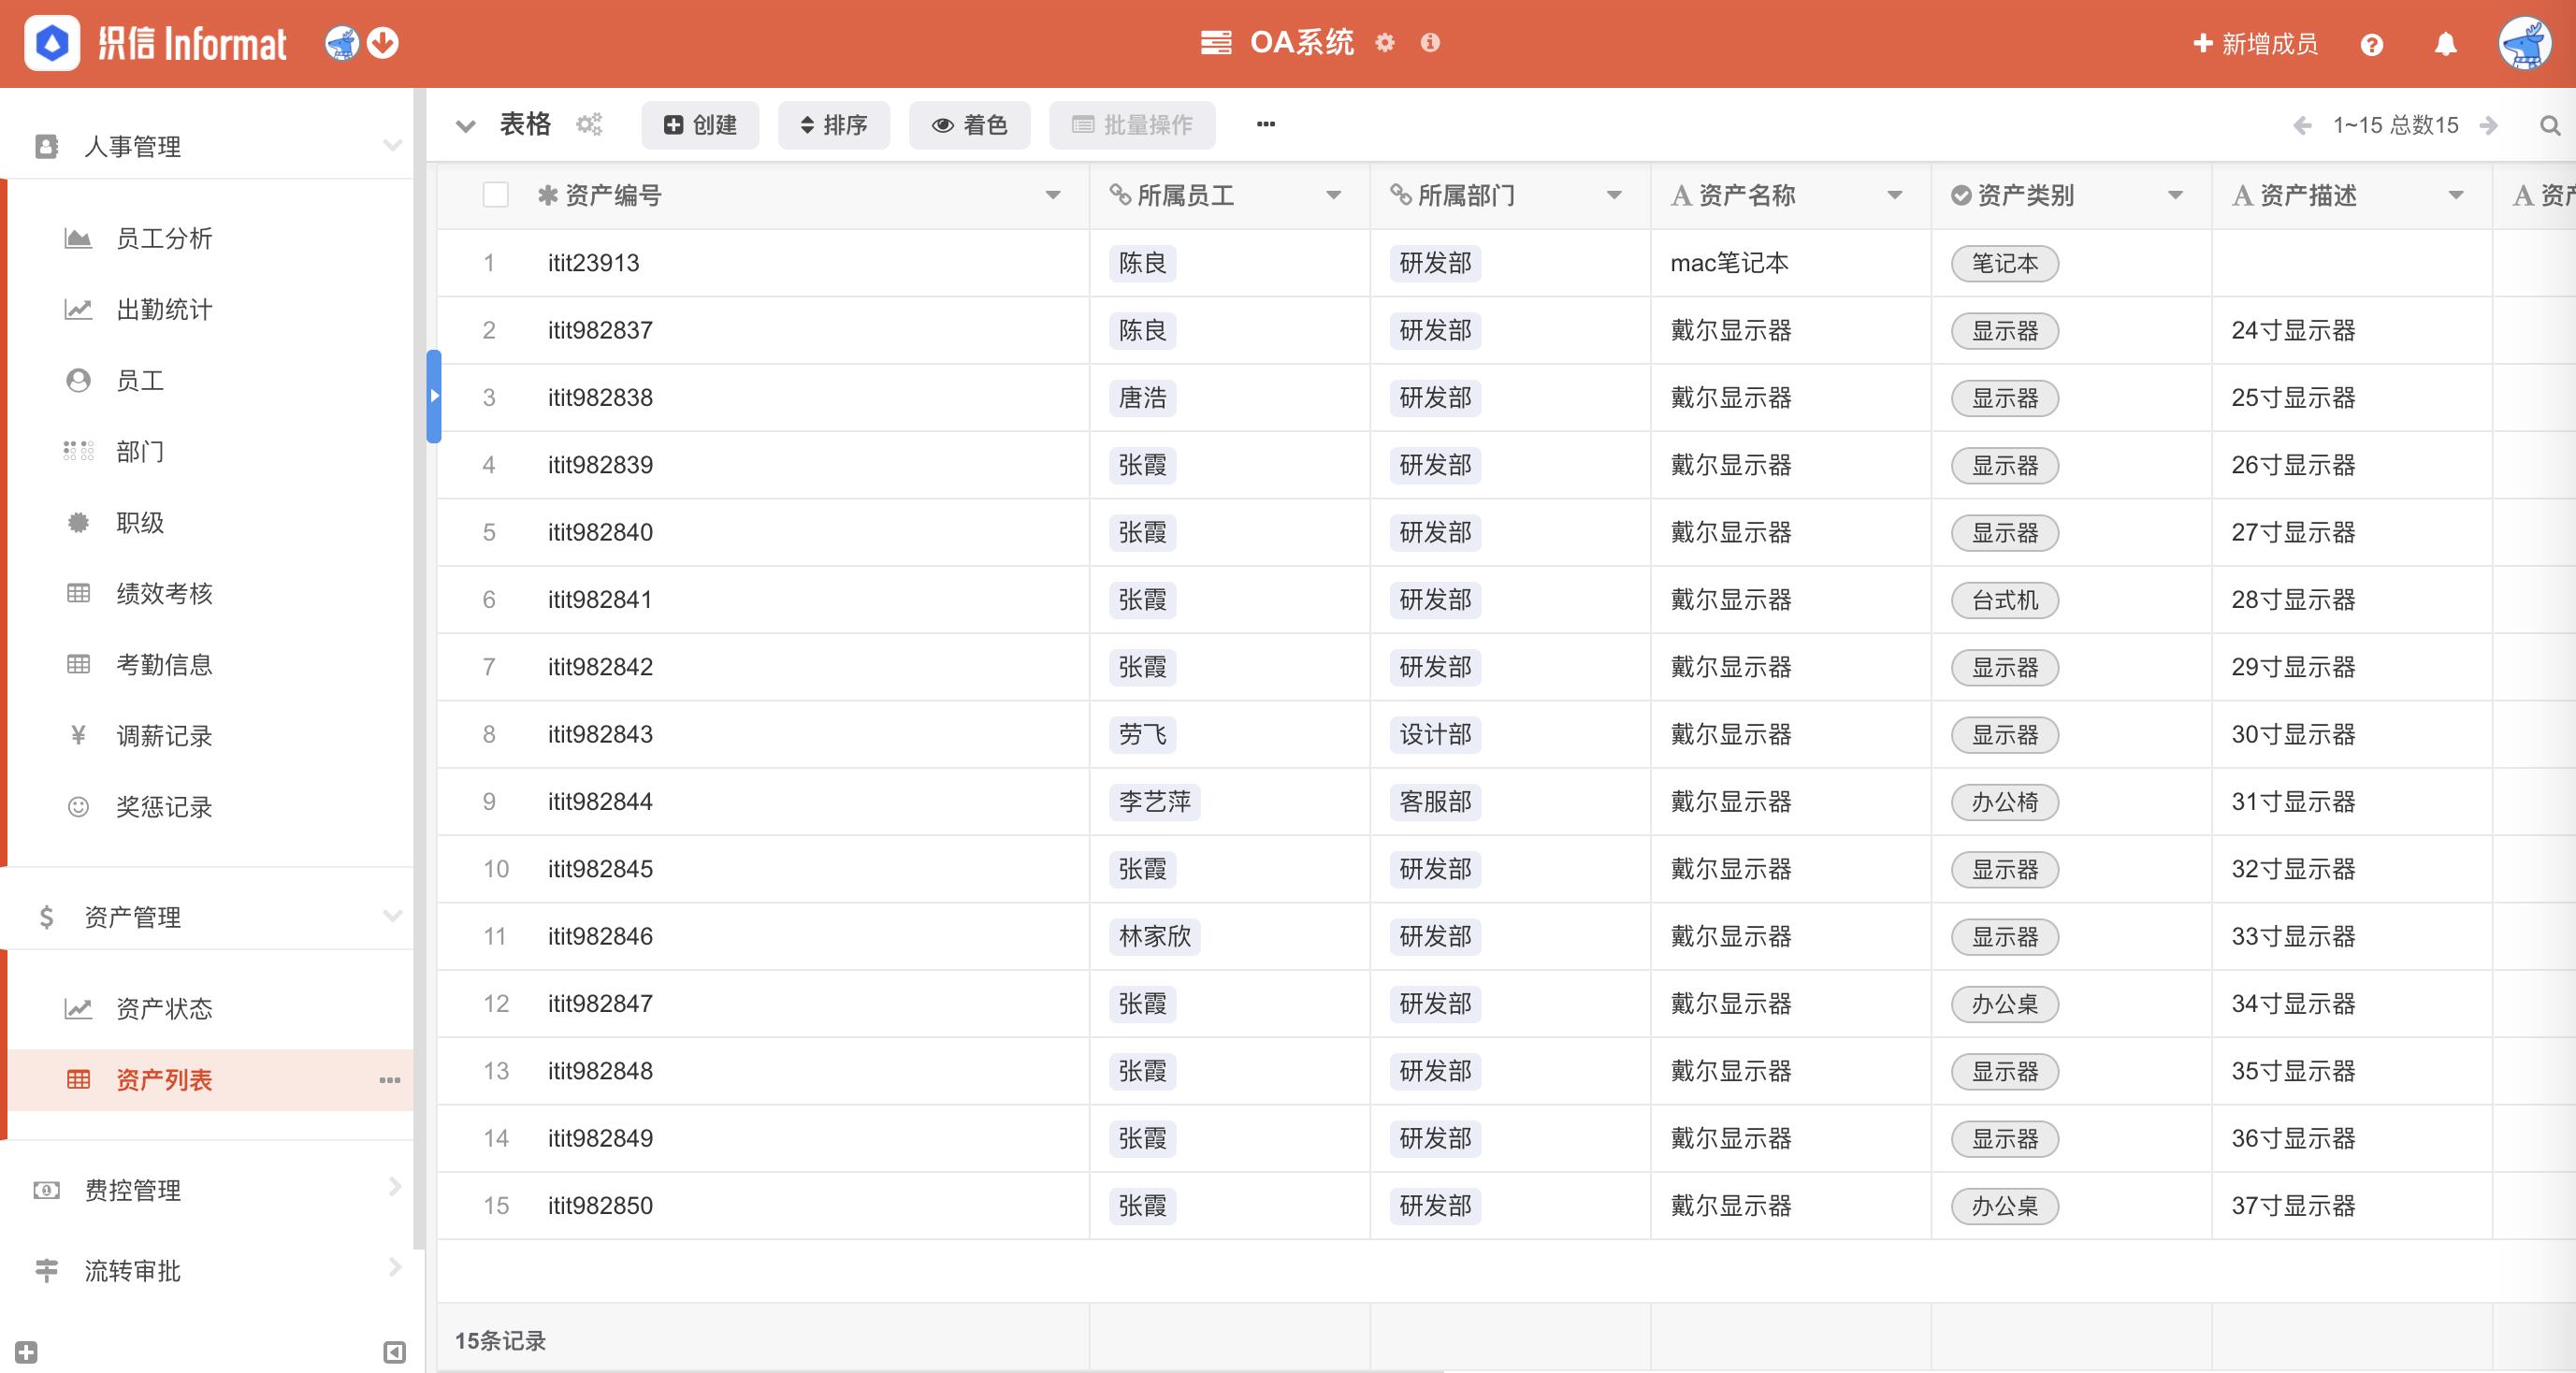Go to next page with right arrow

pyautogui.click(x=2489, y=125)
